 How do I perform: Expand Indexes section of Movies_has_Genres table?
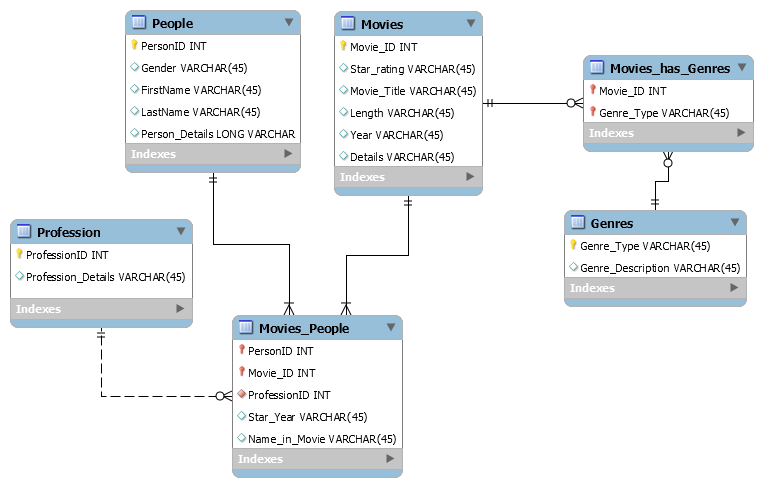click(741, 132)
